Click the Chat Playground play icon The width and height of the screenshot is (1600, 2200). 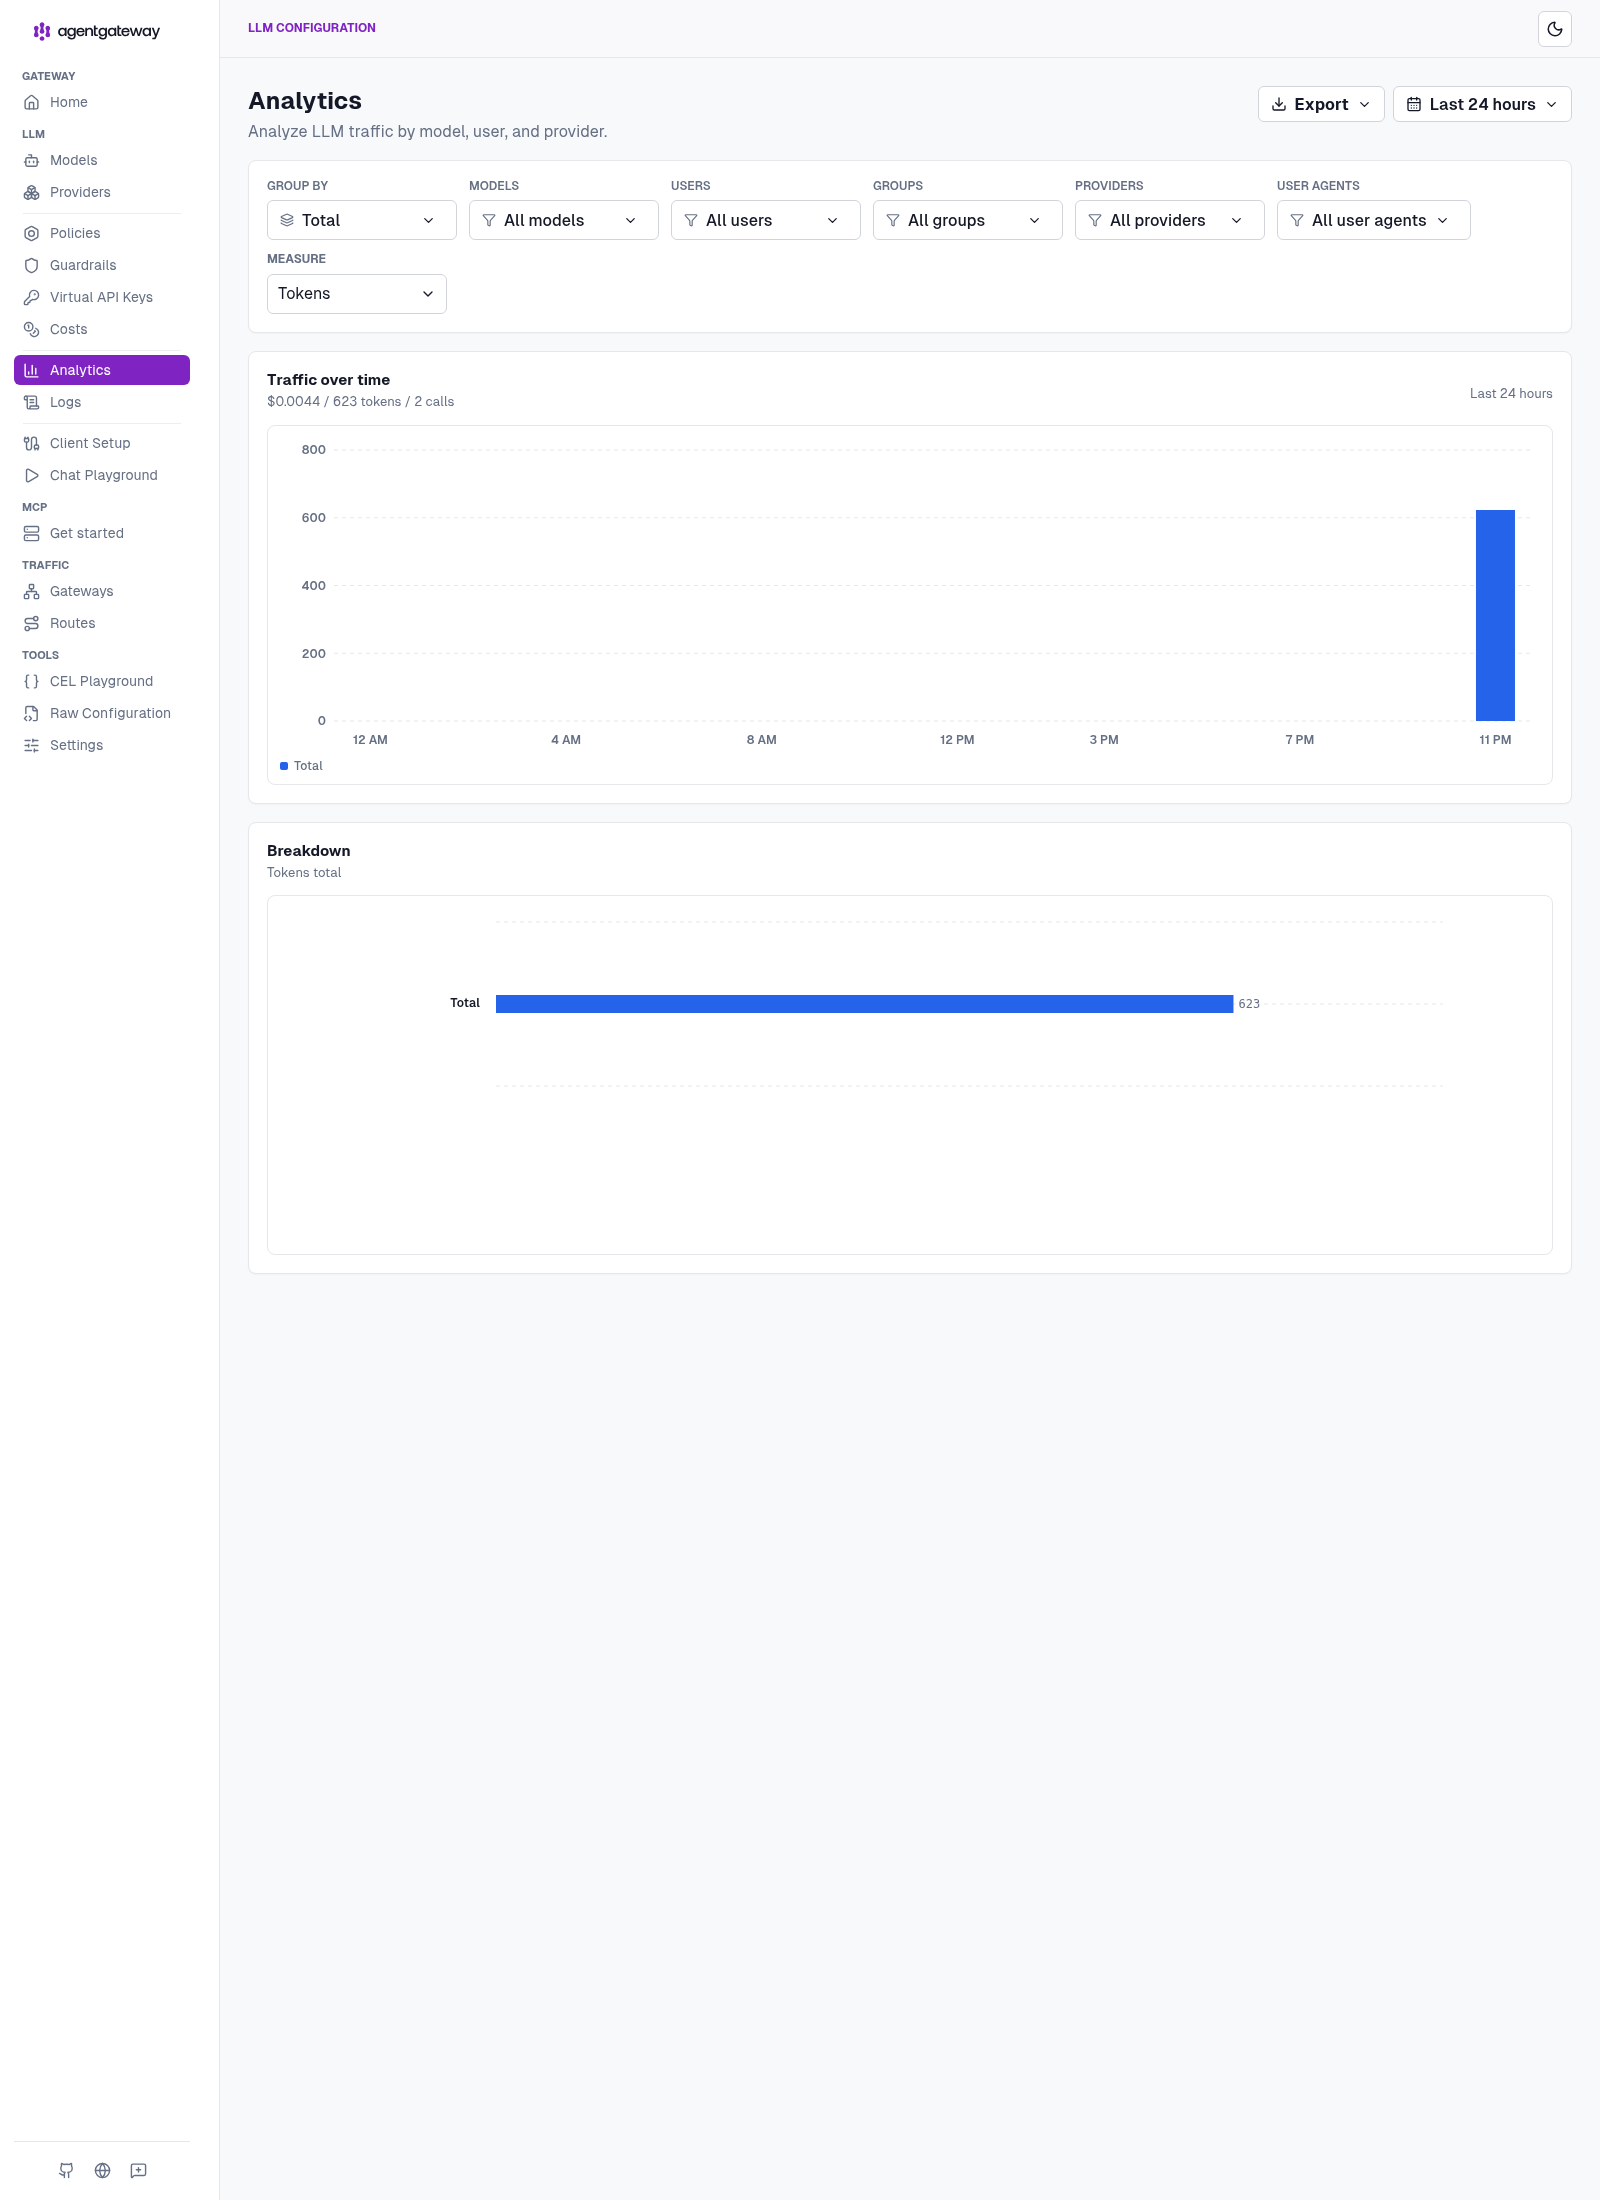[32, 475]
